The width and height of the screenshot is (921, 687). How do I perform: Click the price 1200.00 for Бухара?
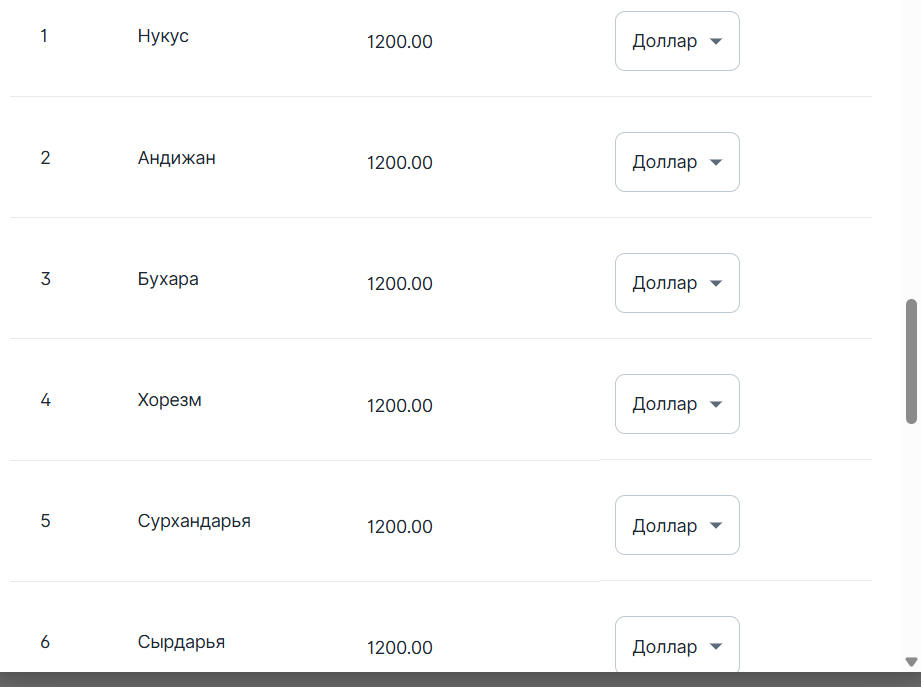[399, 284]
